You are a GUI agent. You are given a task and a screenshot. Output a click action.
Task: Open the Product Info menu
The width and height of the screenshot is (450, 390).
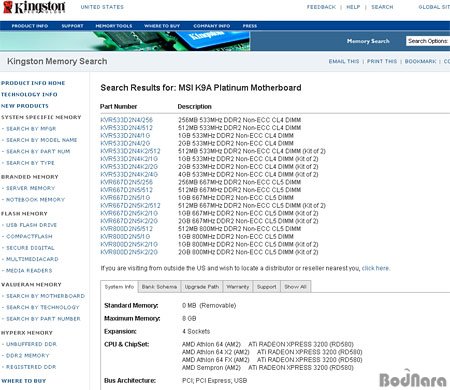click(30, 26)
